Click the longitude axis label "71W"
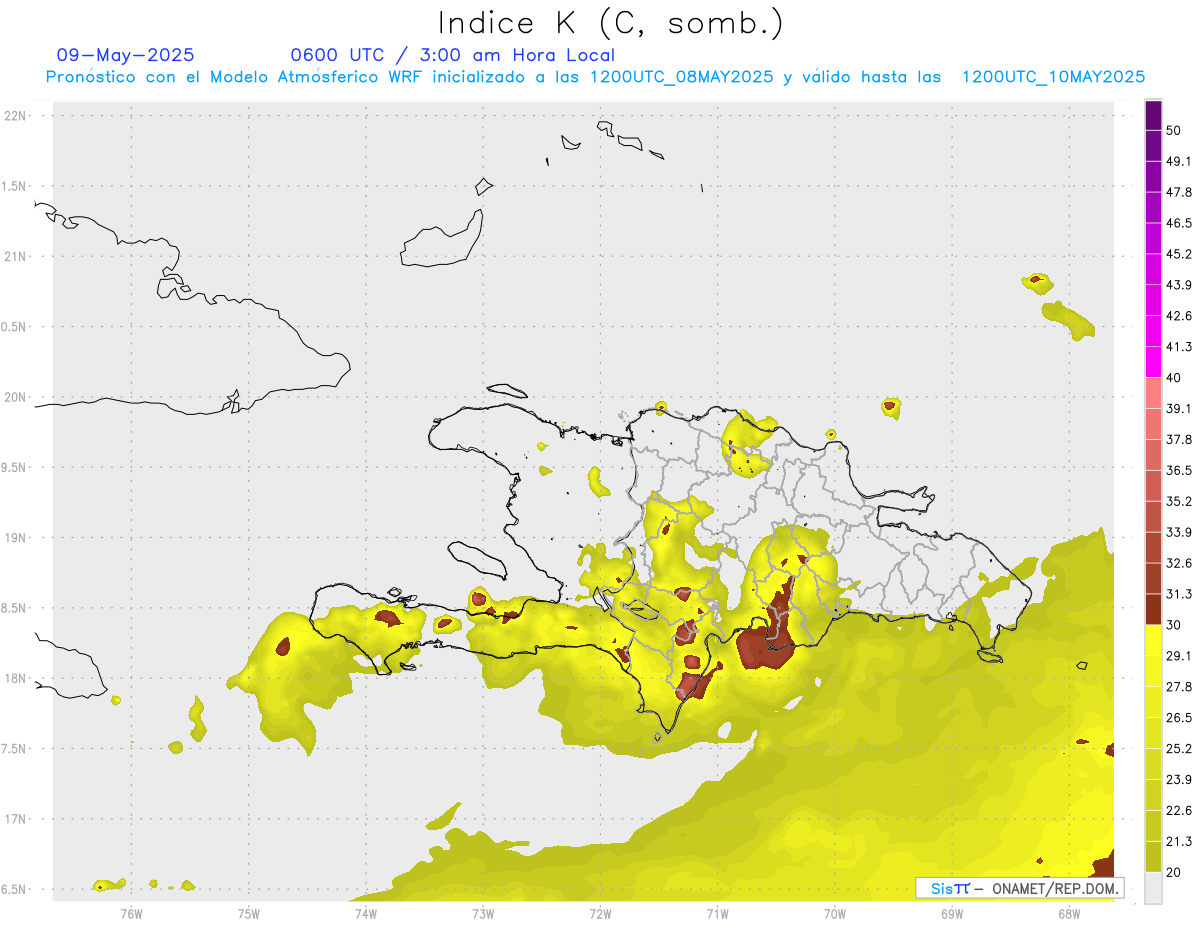Screen dimensions: 1200x927 coord(717,912)
